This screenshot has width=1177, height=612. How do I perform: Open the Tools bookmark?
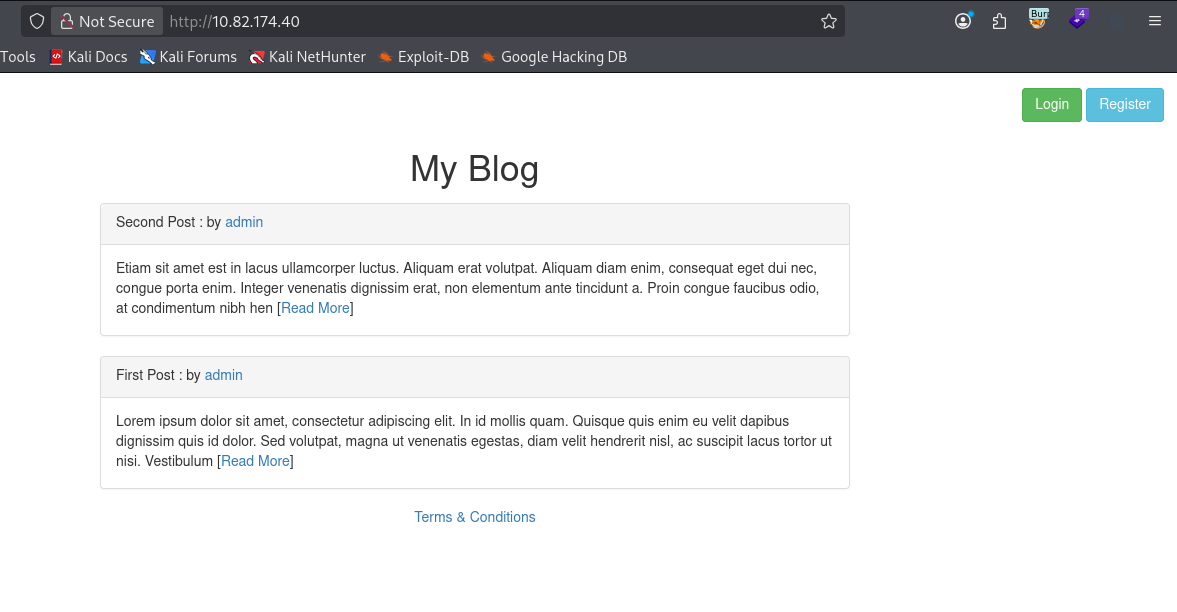18,57
